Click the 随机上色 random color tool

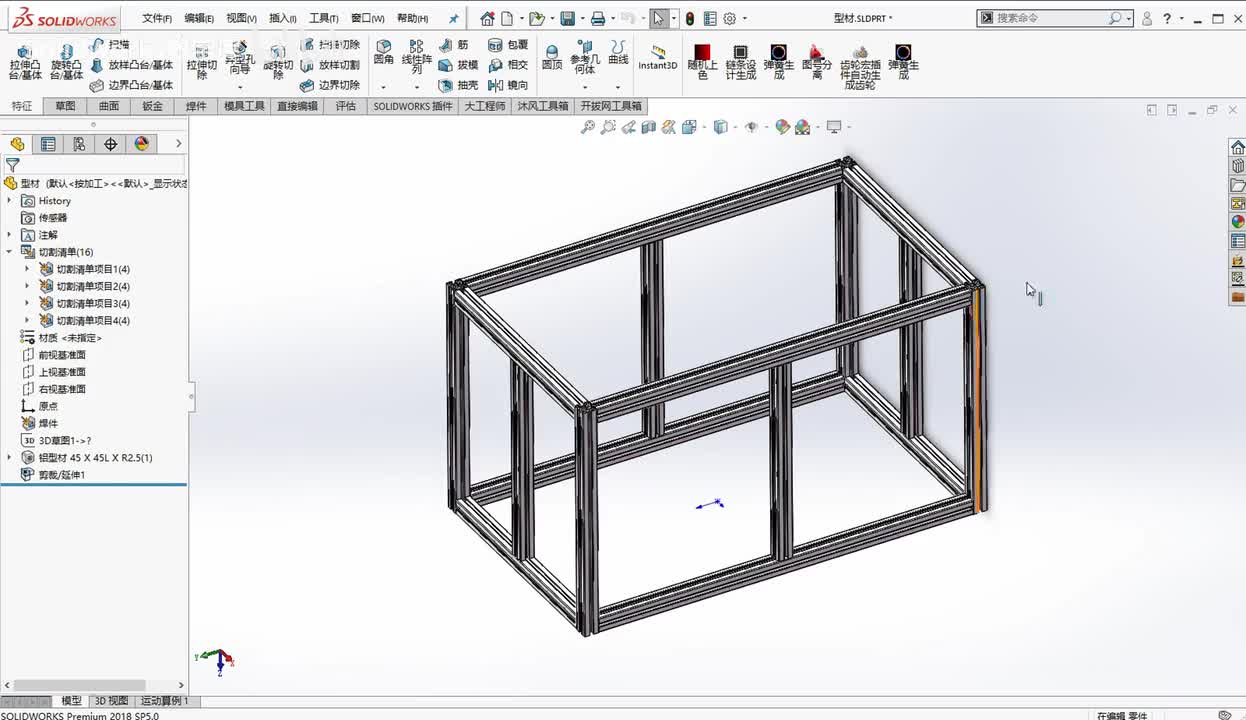point(702,62)
